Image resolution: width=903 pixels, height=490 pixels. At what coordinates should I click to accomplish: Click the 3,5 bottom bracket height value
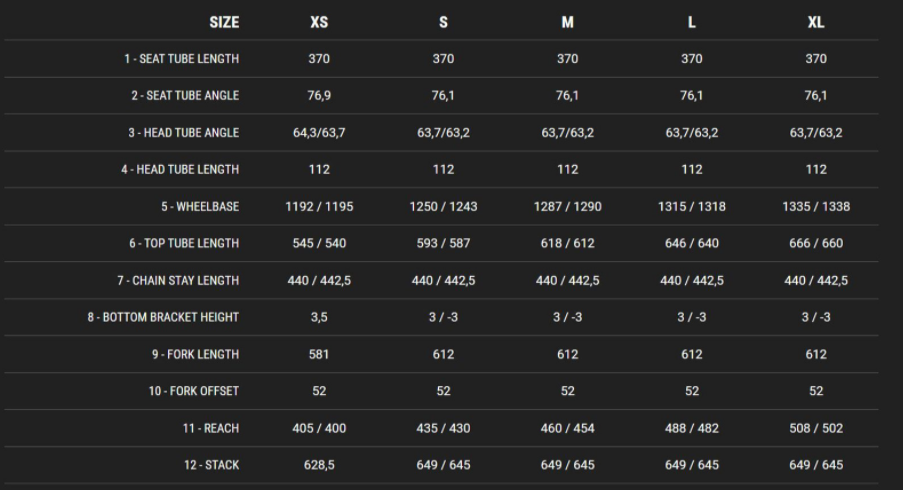(319, 317)
